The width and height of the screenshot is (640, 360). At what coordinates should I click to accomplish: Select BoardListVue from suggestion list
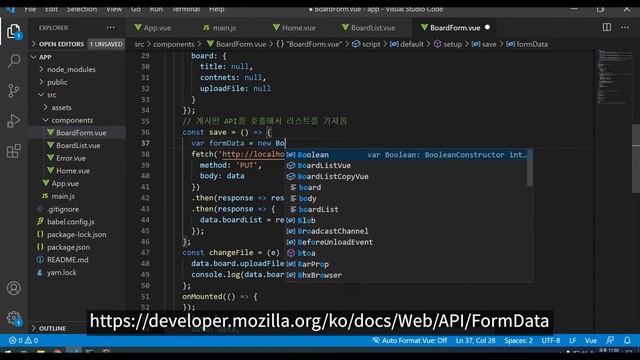click(x=406, y=165)
